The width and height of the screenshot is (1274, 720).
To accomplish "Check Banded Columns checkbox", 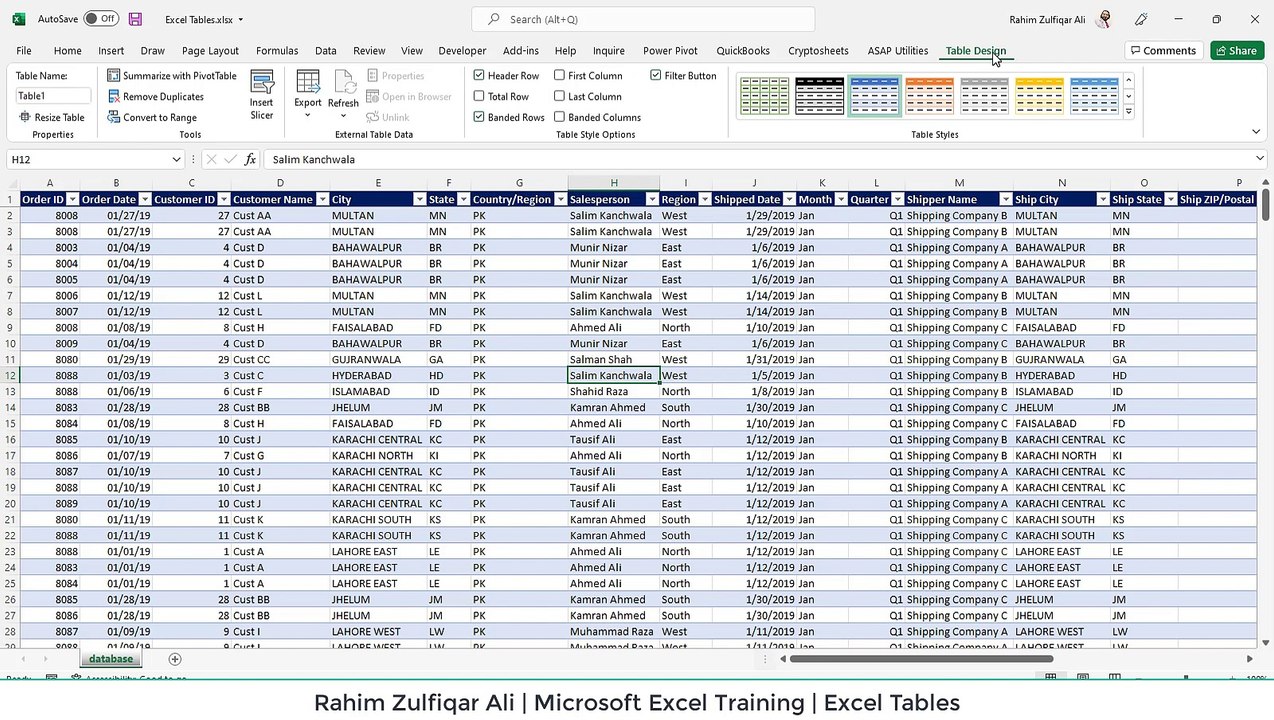I will click(x=560, y=118).
